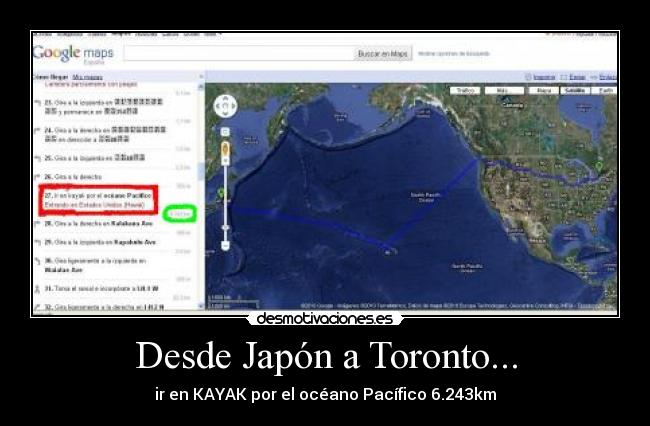Open the 'Mis mapas' link
Image resolution: width=650 pixels, height=426 pixels.
point(87,77)
